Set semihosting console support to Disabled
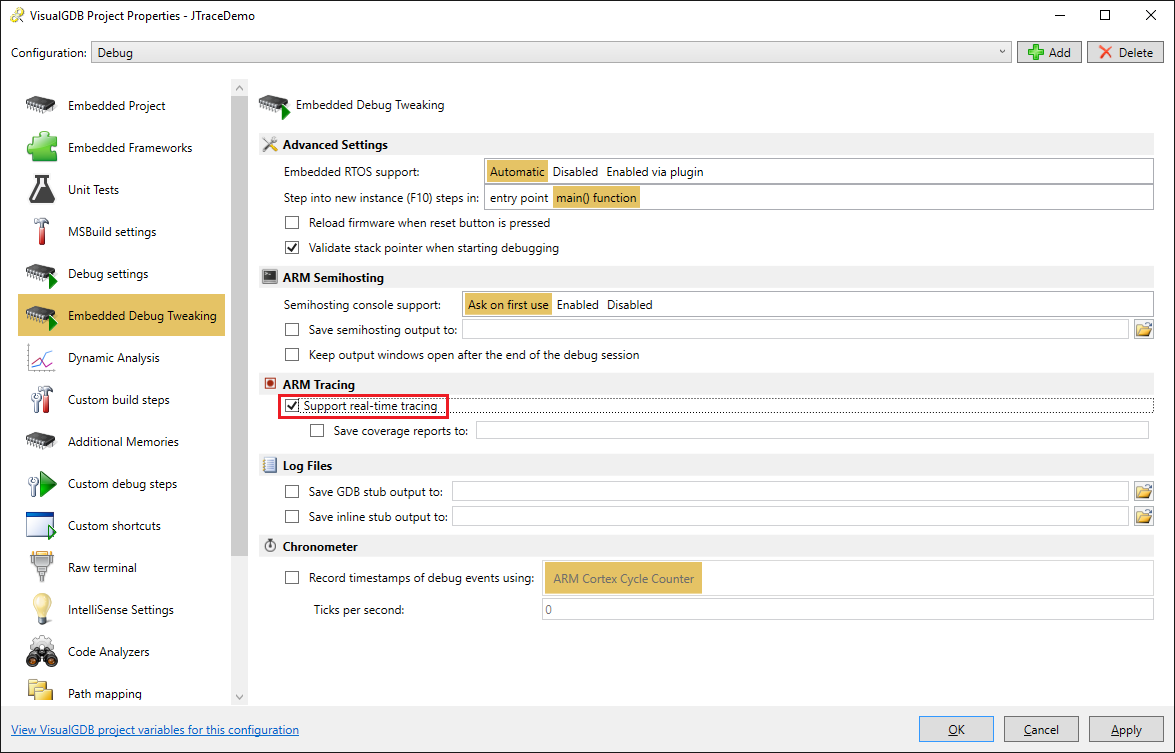This screenshot has width=1175, height=753. tap(629, 305)
